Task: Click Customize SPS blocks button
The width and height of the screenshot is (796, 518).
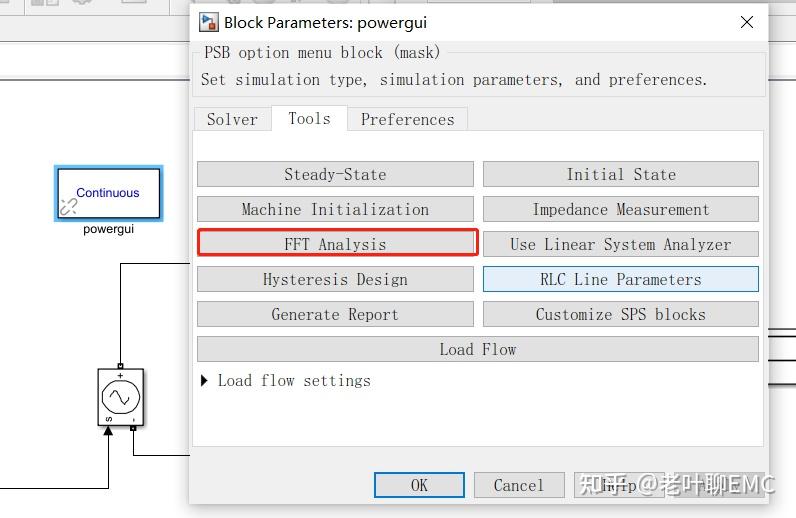Action: tap(620, 314)
